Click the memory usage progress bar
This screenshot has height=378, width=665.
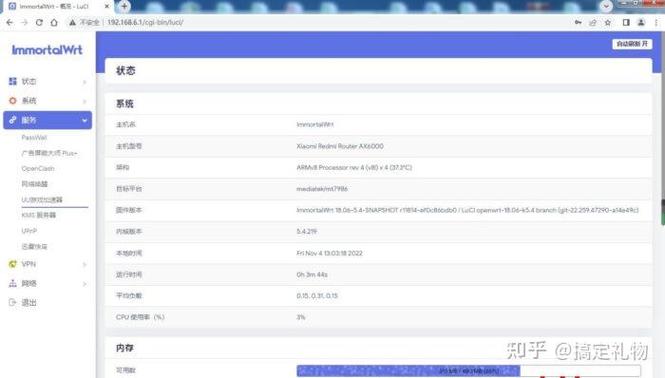[x=469, y=371]
